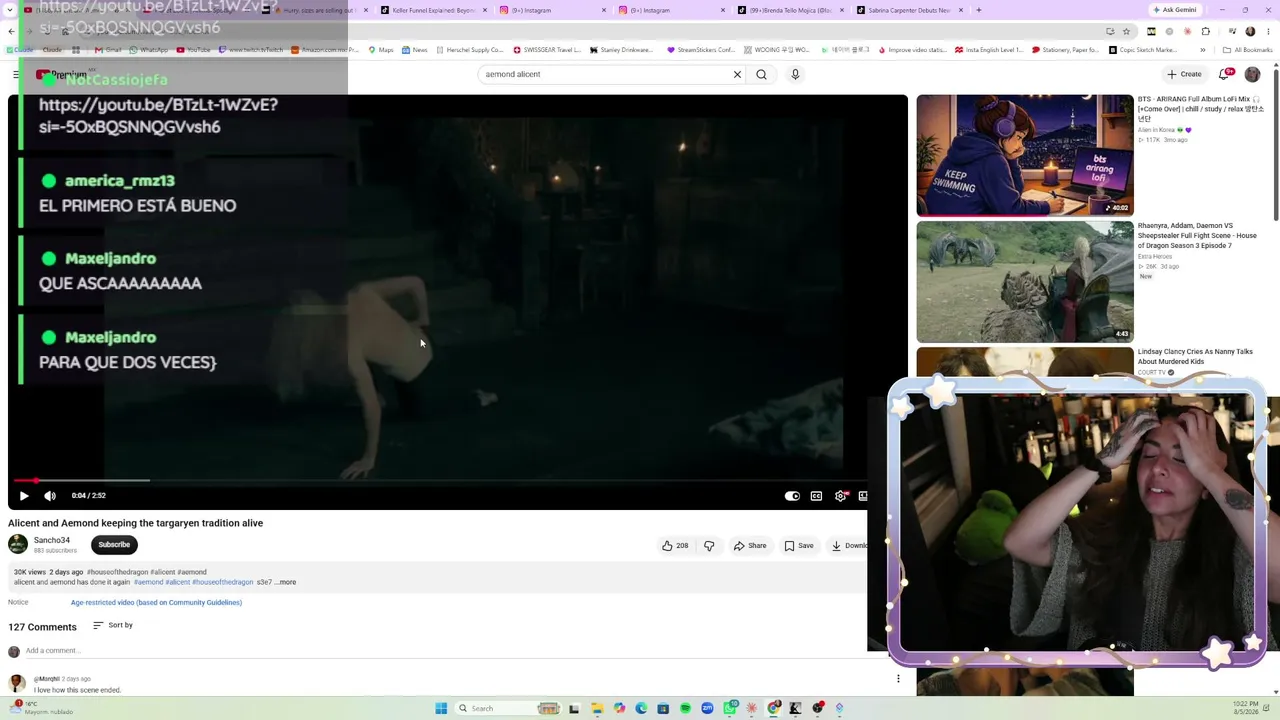This screenshot has height=720, width=1280.
Task: Open the Lindsay Clancy Cries video title
Action: 1195,356
